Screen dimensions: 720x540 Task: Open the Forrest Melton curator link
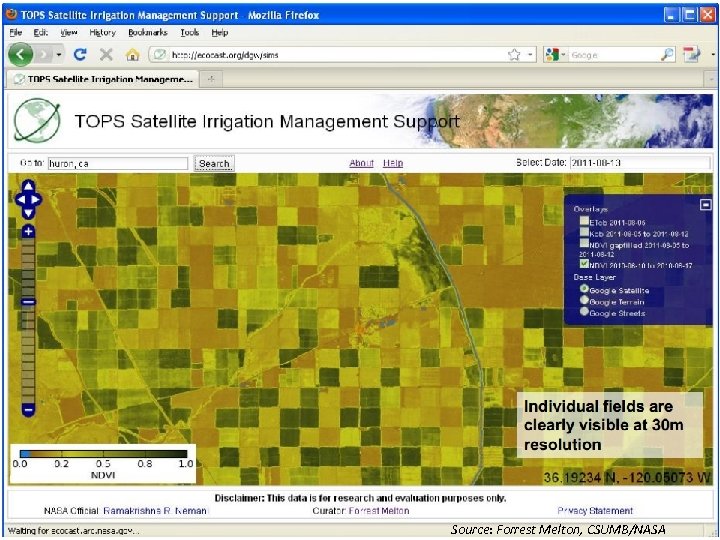379,511
